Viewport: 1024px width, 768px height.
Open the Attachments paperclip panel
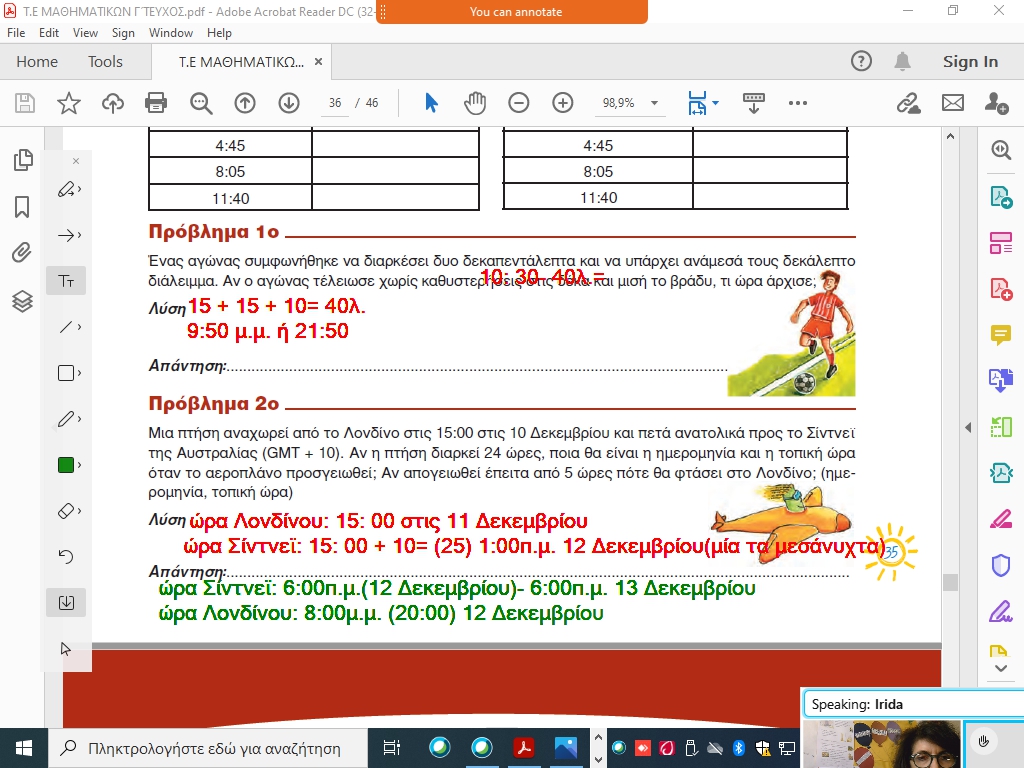point(22,253)
